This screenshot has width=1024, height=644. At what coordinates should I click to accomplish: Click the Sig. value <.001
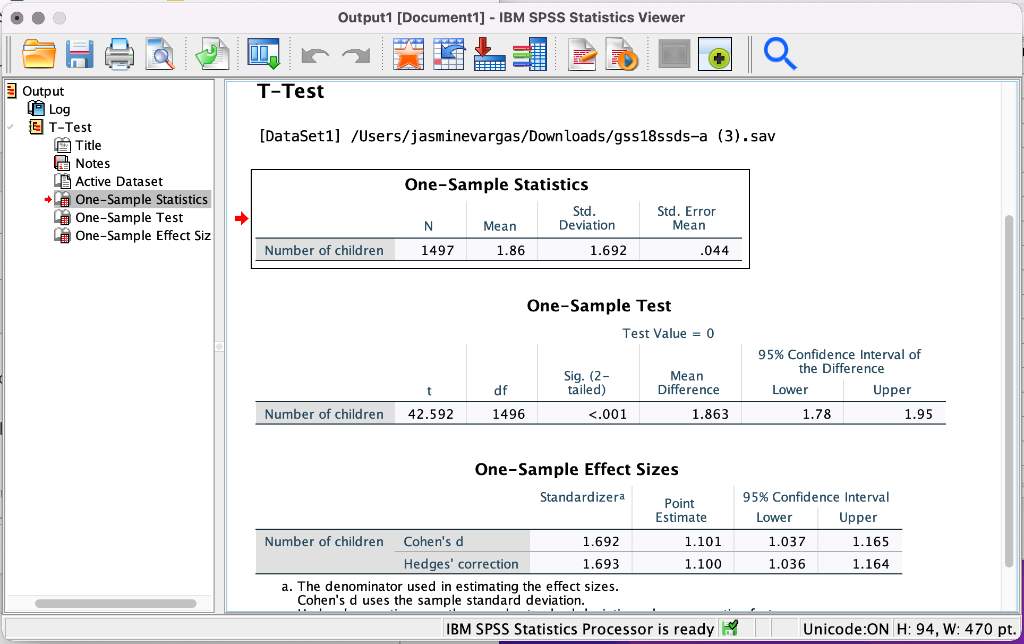coord(607,414)
